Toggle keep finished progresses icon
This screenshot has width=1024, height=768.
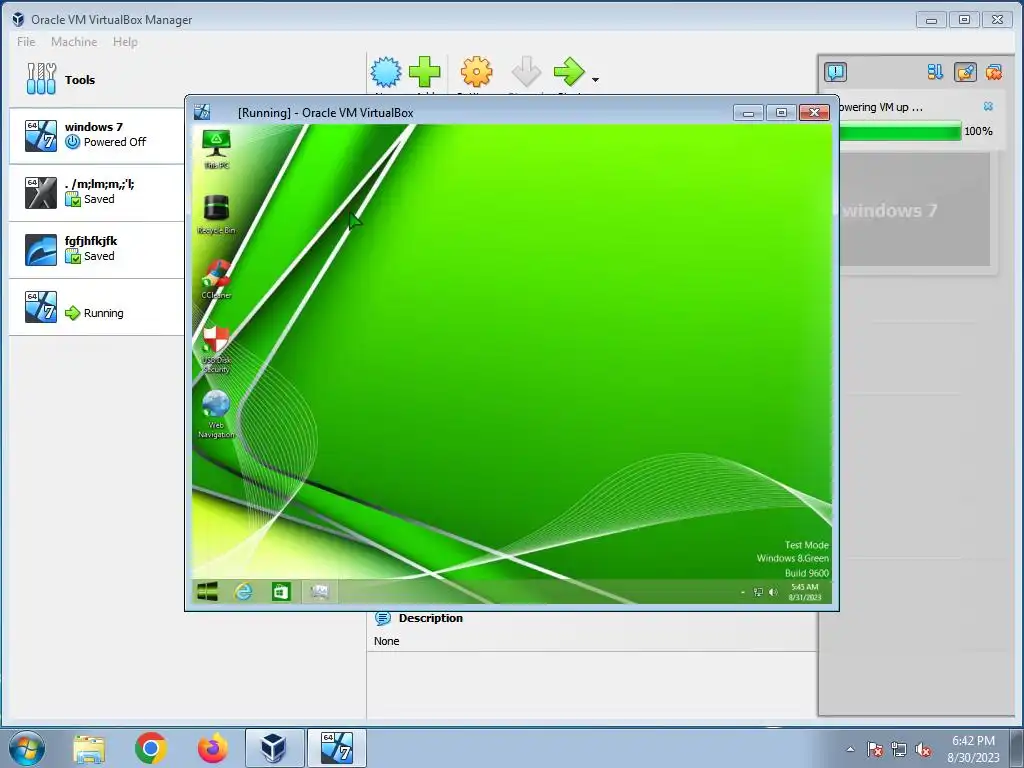[x=965, y=72]
